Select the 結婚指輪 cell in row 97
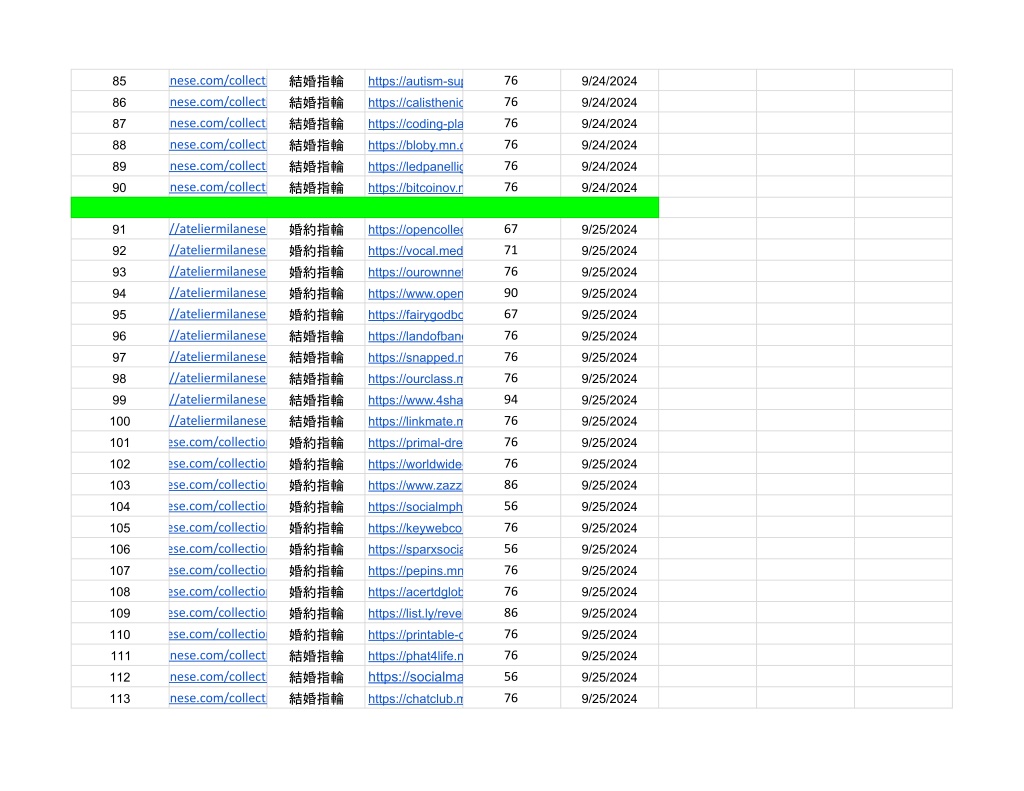This screenshot has width=1024, height=791. 316,357
